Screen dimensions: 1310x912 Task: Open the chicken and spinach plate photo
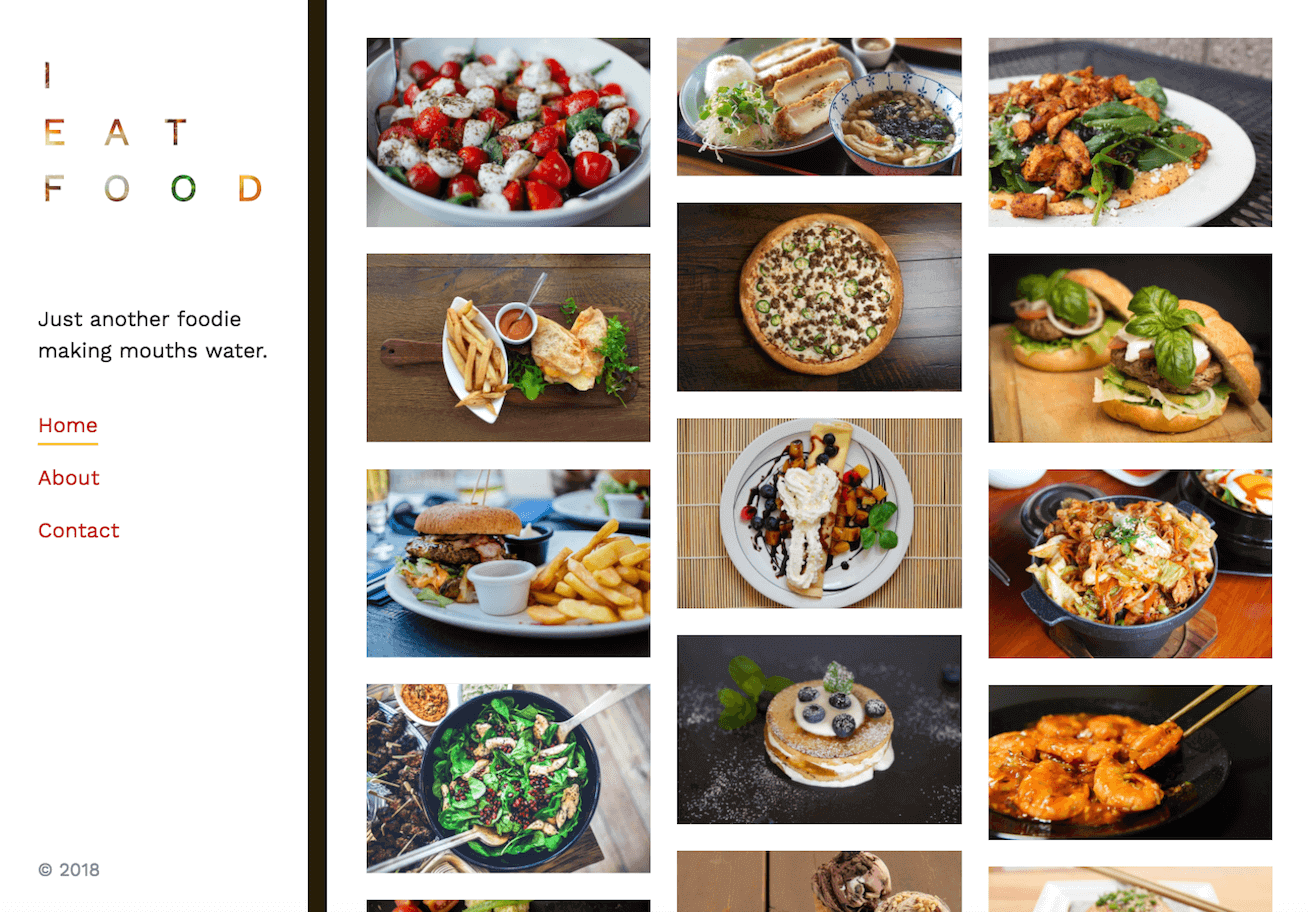coord(1130,132)
